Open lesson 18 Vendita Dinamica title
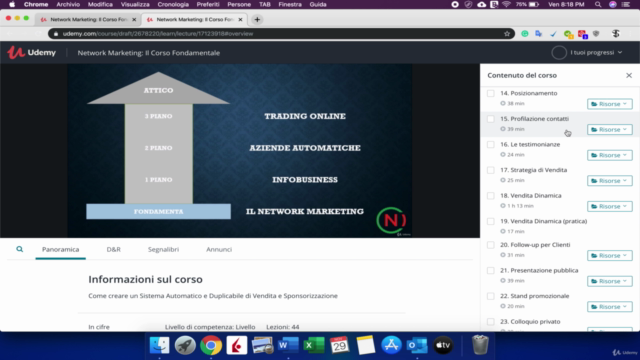 tap(531, 196)
